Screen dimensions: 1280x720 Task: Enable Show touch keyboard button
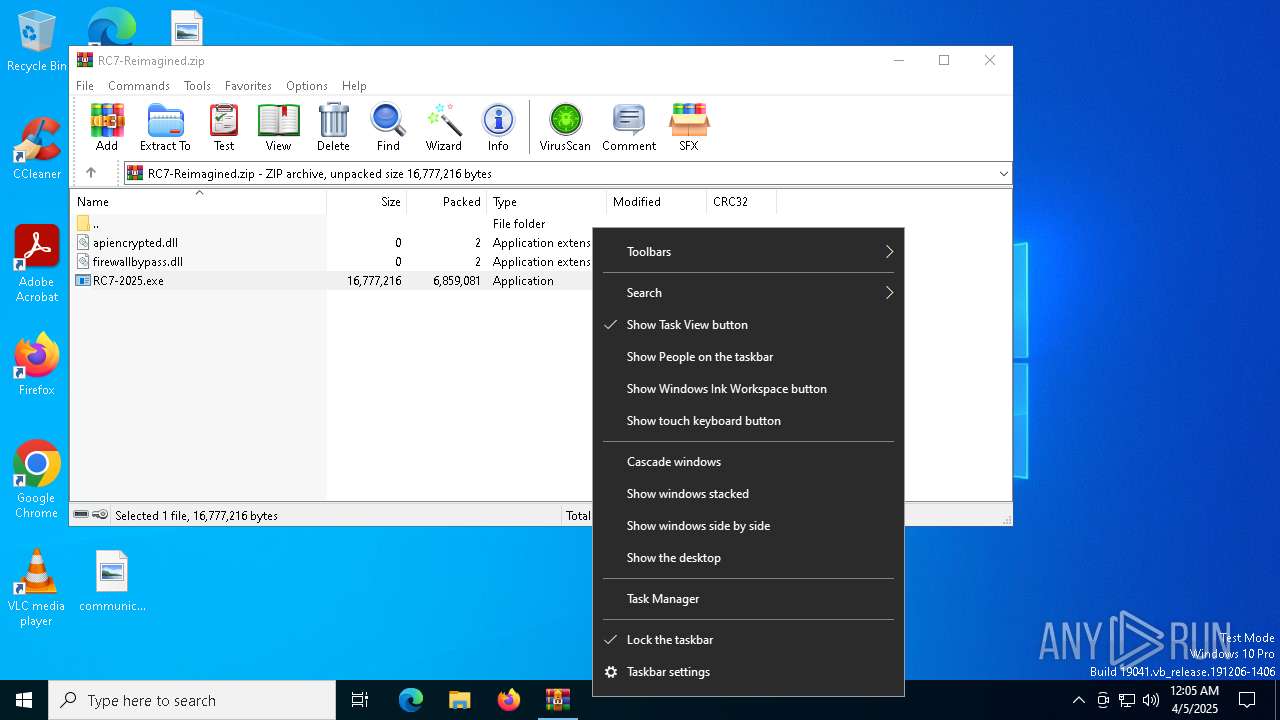coord(748,421)
